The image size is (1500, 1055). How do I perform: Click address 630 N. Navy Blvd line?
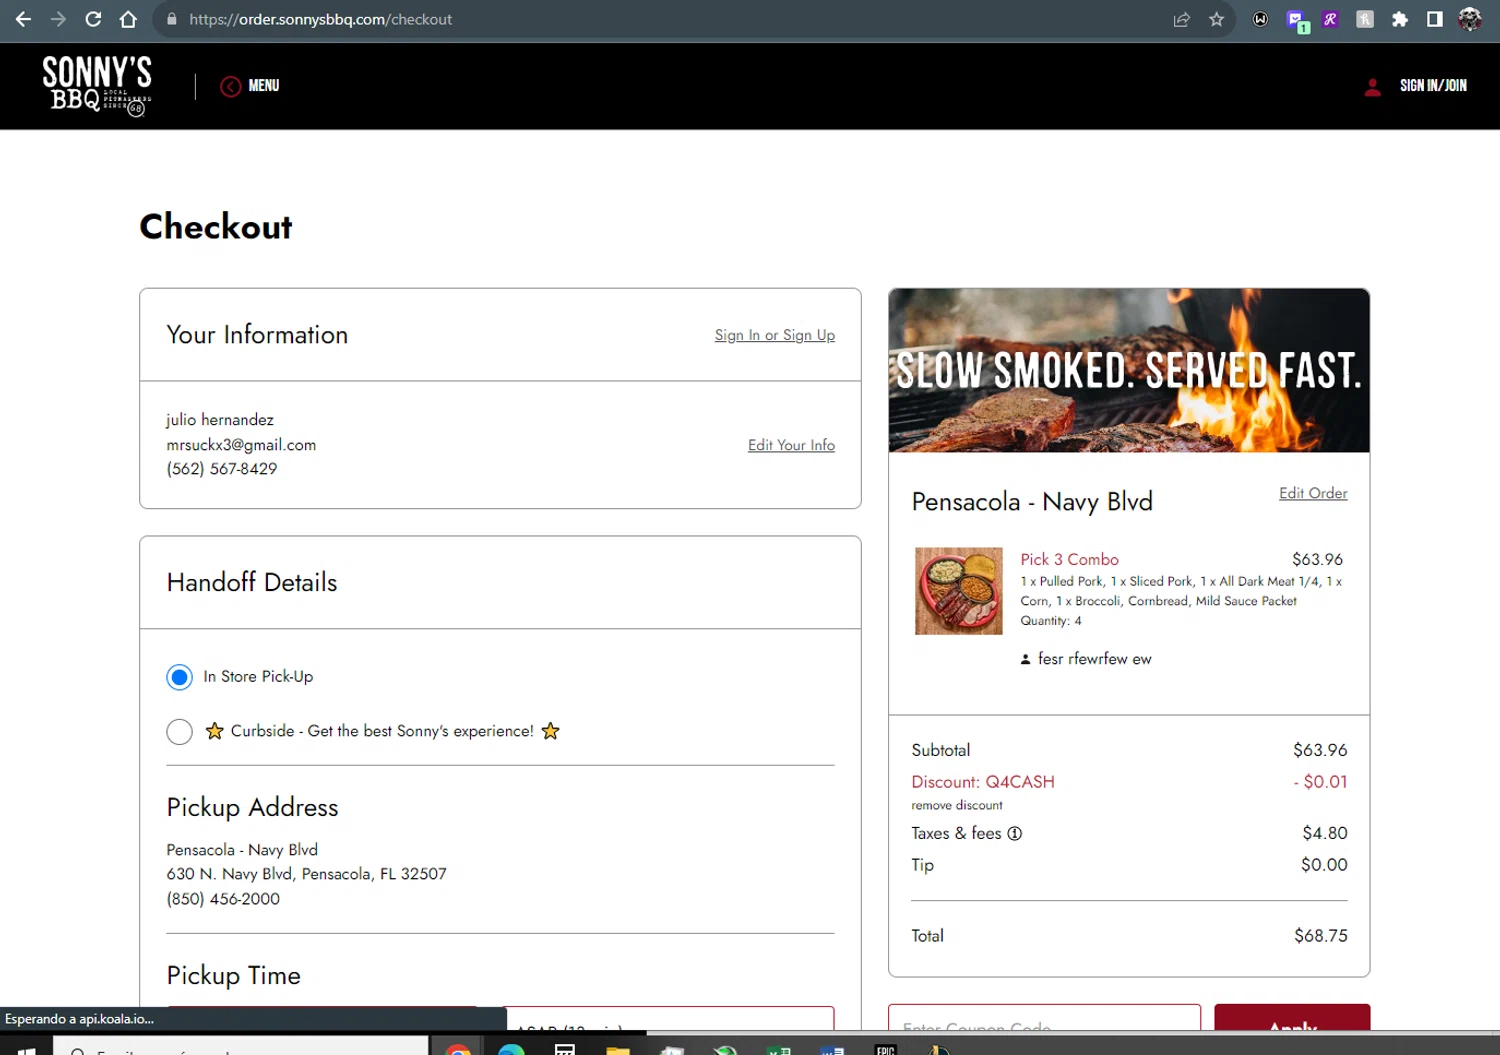click(306, 874)
